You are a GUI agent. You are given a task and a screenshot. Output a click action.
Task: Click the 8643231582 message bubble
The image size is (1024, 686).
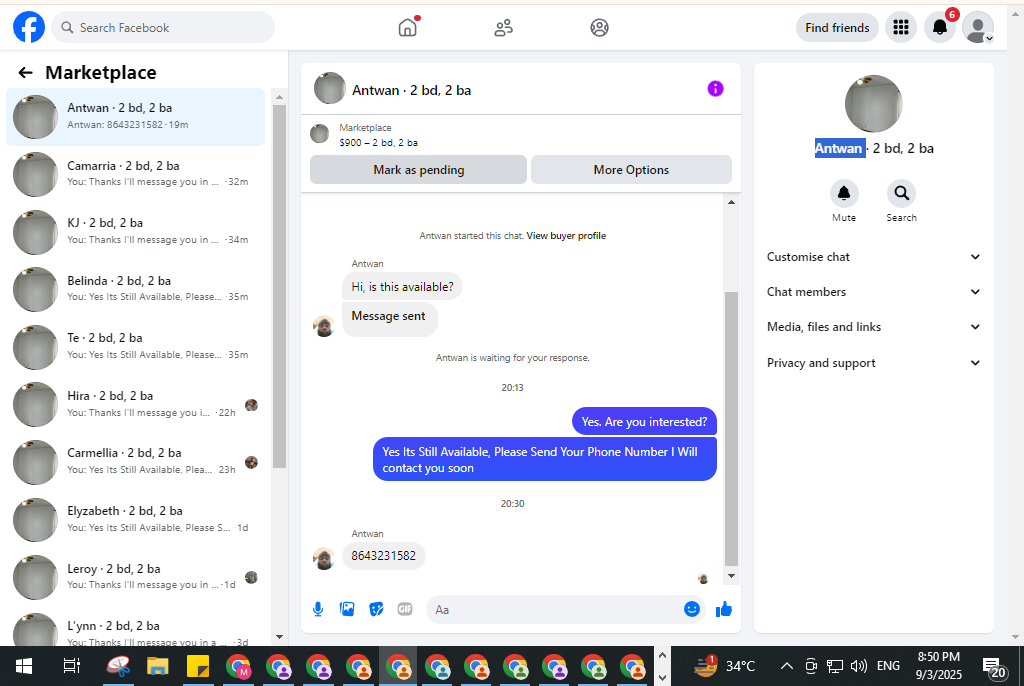click(383, 556)
